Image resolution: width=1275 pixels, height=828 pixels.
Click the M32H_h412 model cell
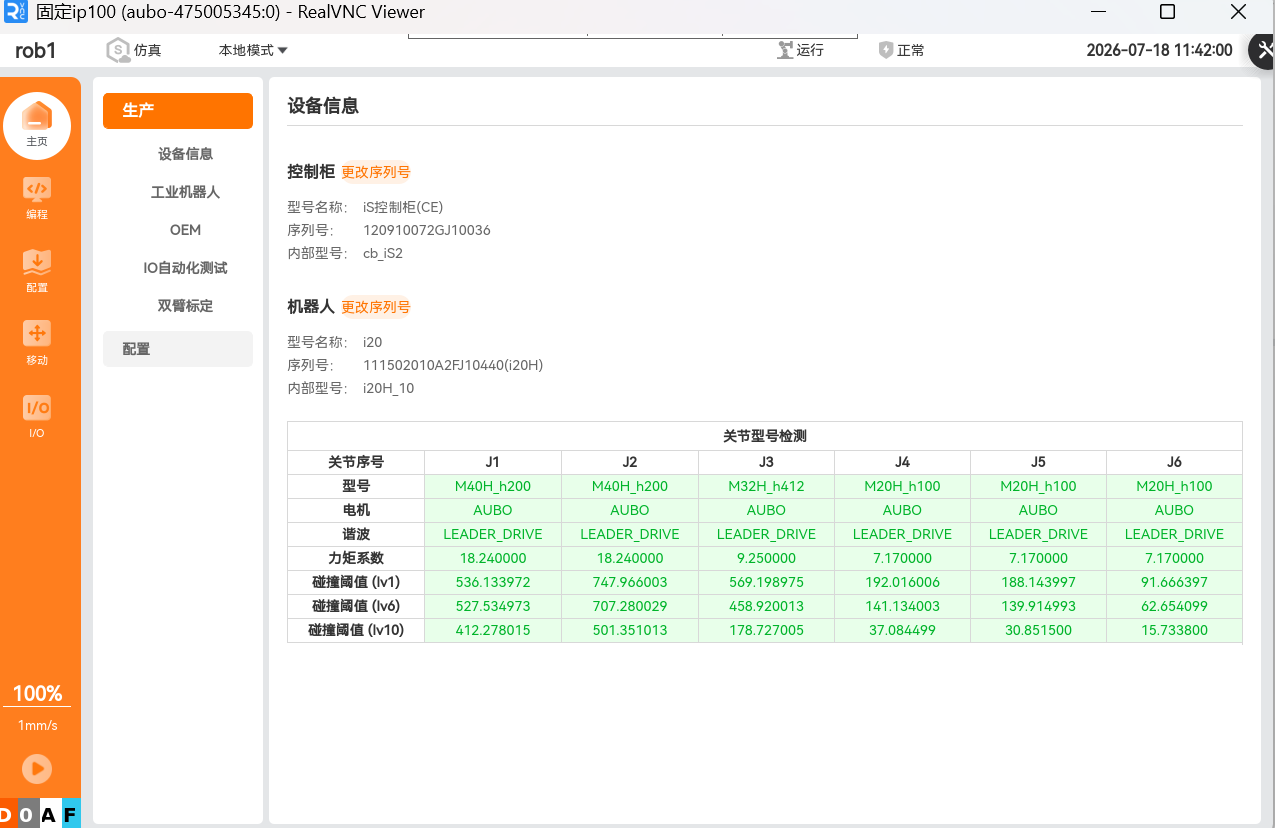pos(766,486)
